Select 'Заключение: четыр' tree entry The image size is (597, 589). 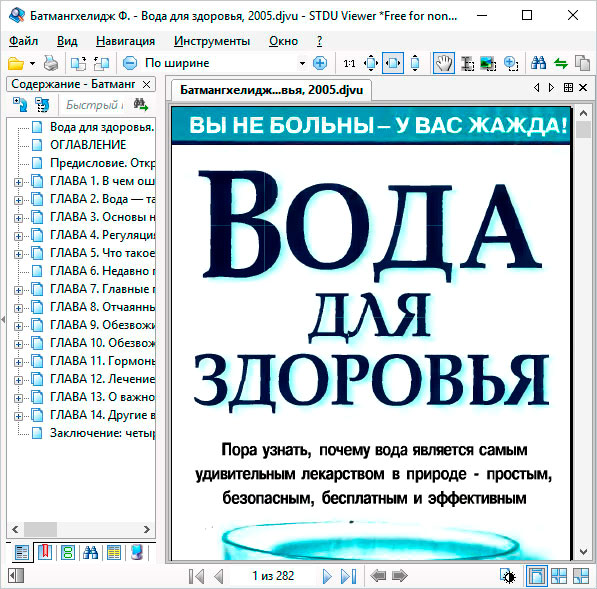click(102, 433)
